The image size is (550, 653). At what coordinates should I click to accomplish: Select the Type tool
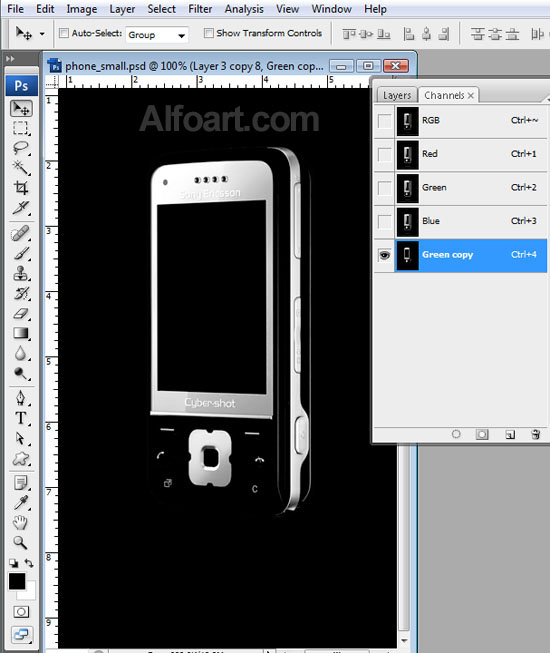tap(21, 418)
